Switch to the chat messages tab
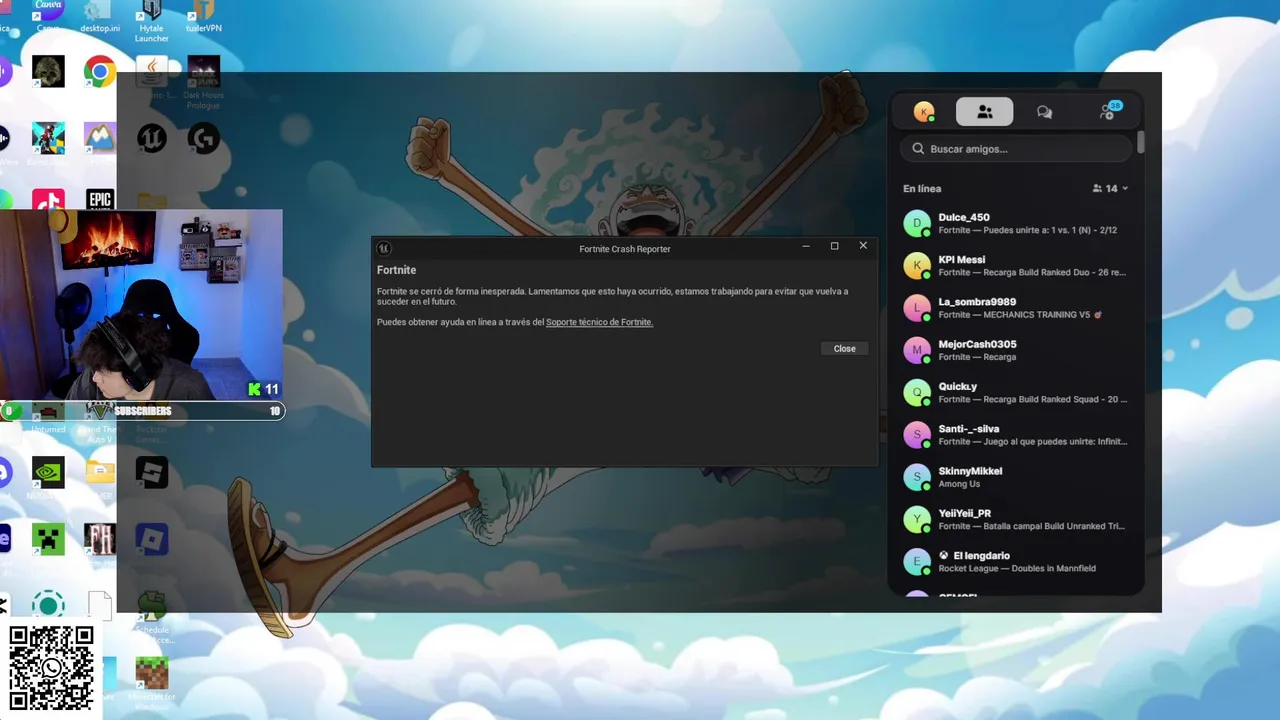The width and height of the screenshot is (1280, 720). (1045, 112)
